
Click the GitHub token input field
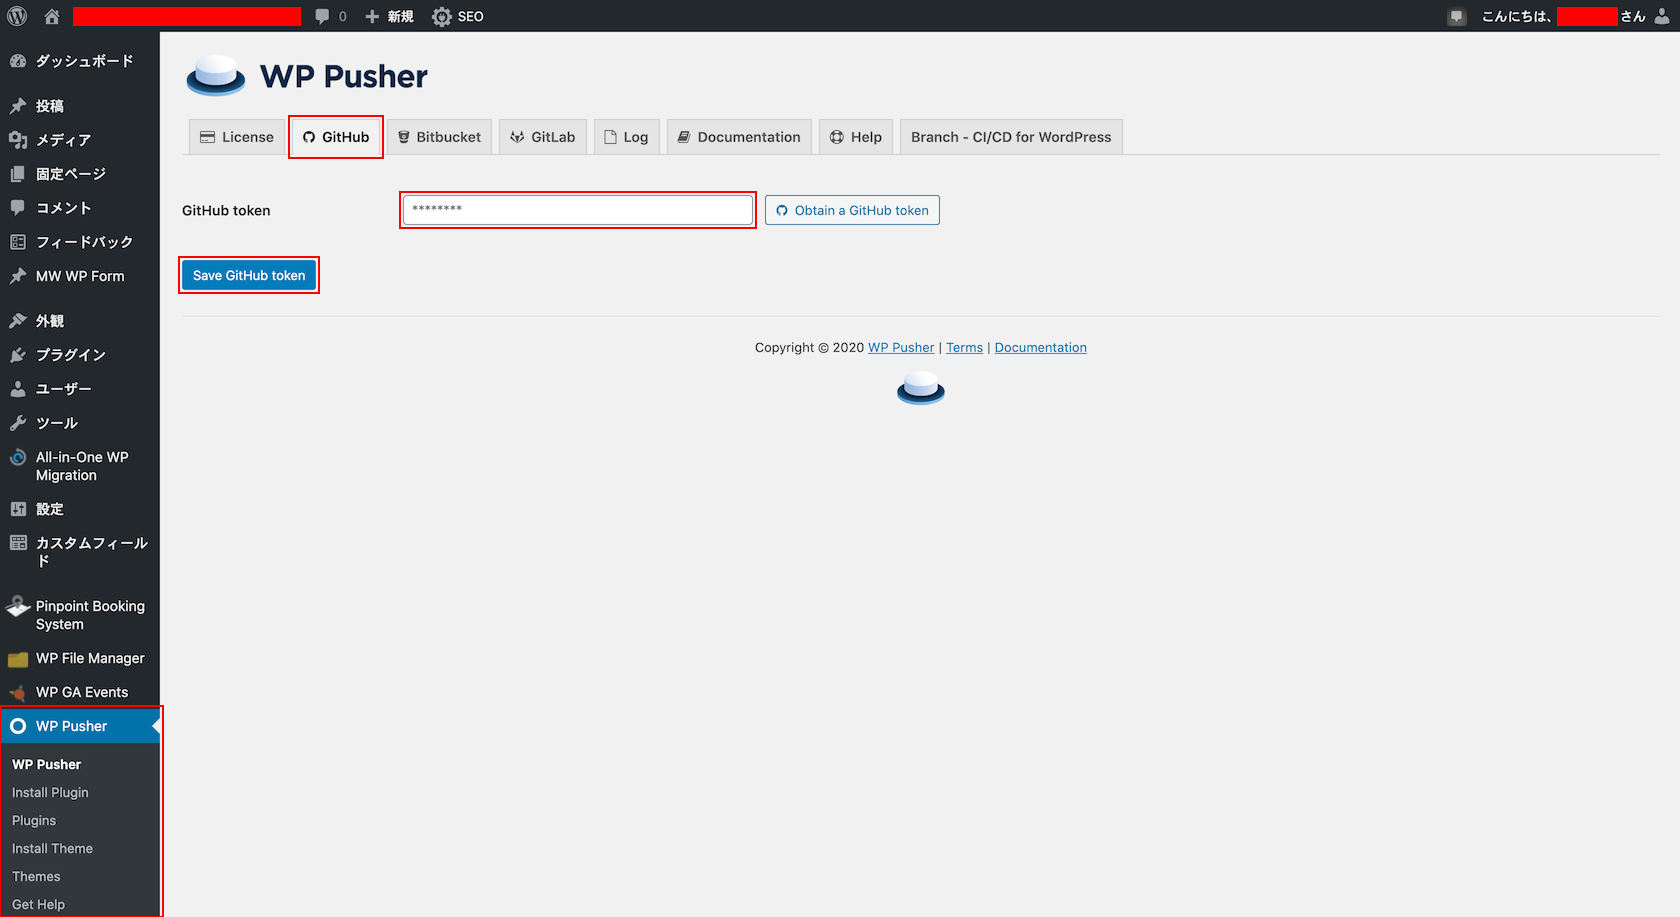click(x=577, y=209)
